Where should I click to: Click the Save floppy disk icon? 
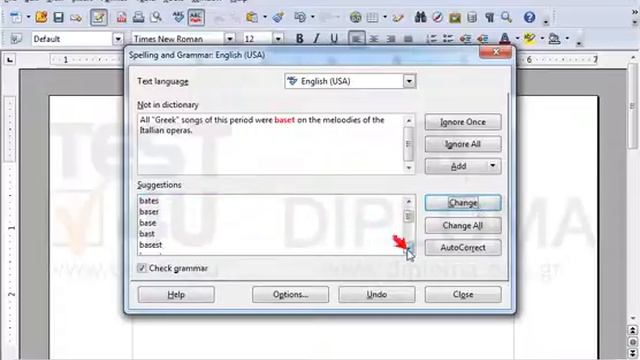coord(58,17)
